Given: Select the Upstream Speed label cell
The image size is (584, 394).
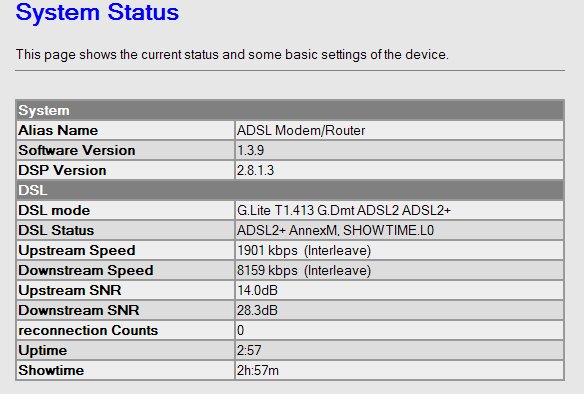Looking at the screenshot, I should 126,251.
